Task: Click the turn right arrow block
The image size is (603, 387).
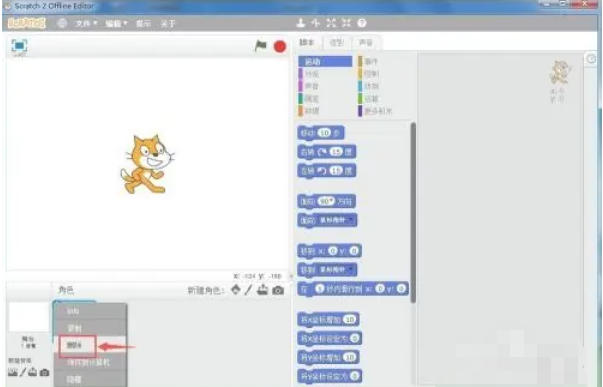Action: 326,152
